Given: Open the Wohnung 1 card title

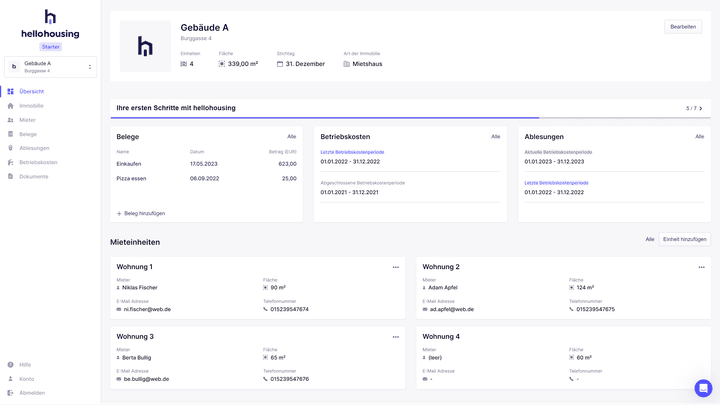Looking at the screenshot, I should [x=135, y=267].
